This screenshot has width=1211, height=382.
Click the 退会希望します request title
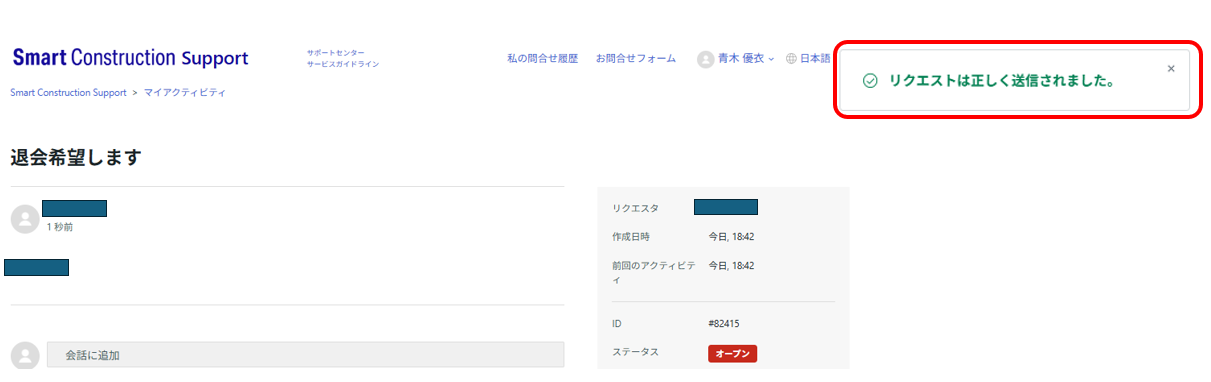[76, 157]
